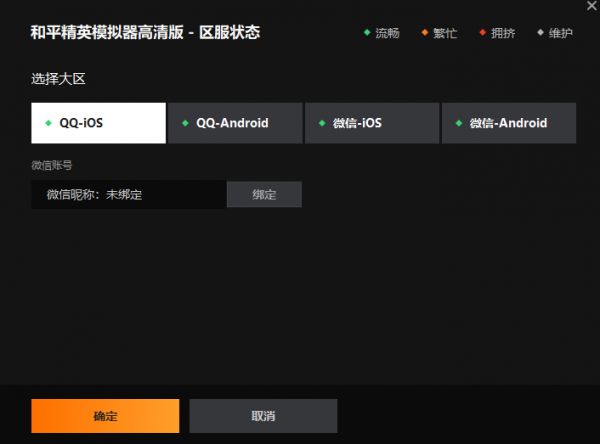Click the 绑定 bind button
This screenshot has width=600, height=444.
click(264, 194)
